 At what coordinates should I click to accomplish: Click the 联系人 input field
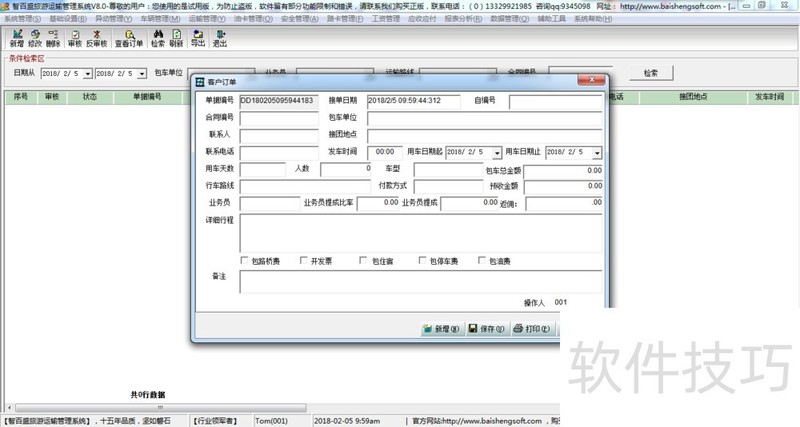pos(278,134)
